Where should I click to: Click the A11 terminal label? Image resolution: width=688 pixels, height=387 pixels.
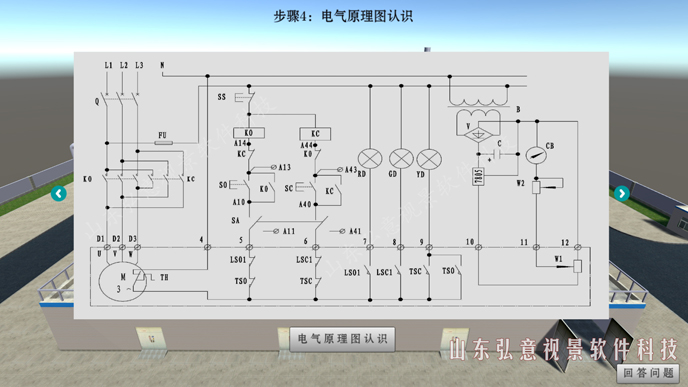(289, 231)
